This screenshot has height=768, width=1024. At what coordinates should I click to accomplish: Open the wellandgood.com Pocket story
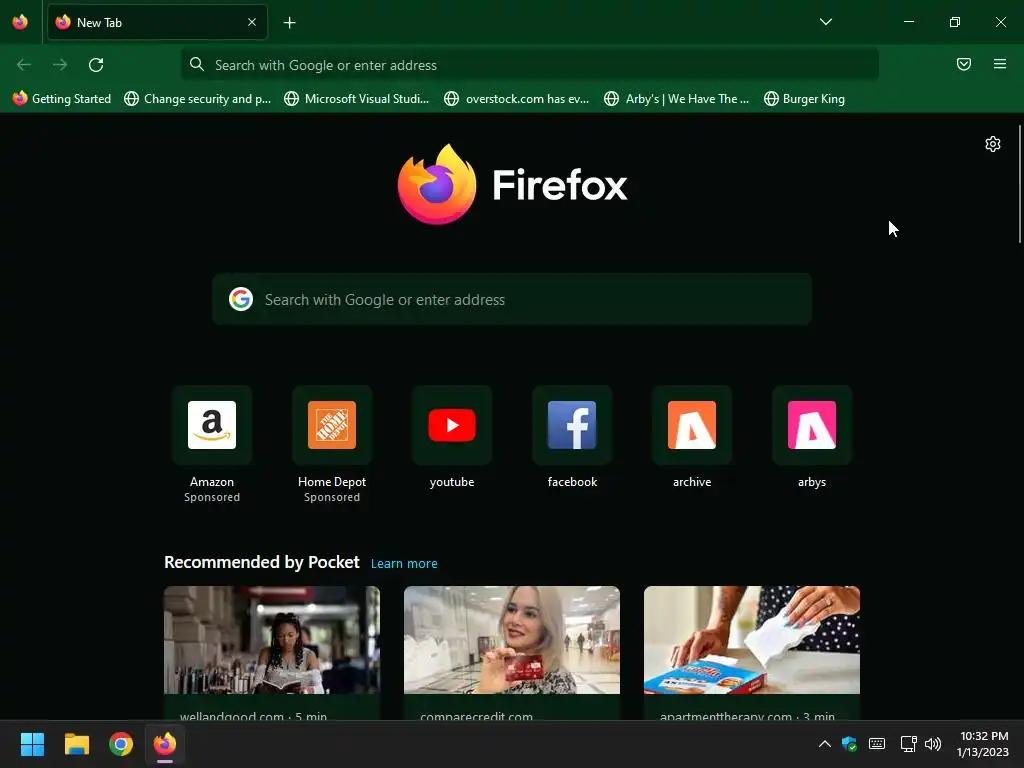(272, 653)
